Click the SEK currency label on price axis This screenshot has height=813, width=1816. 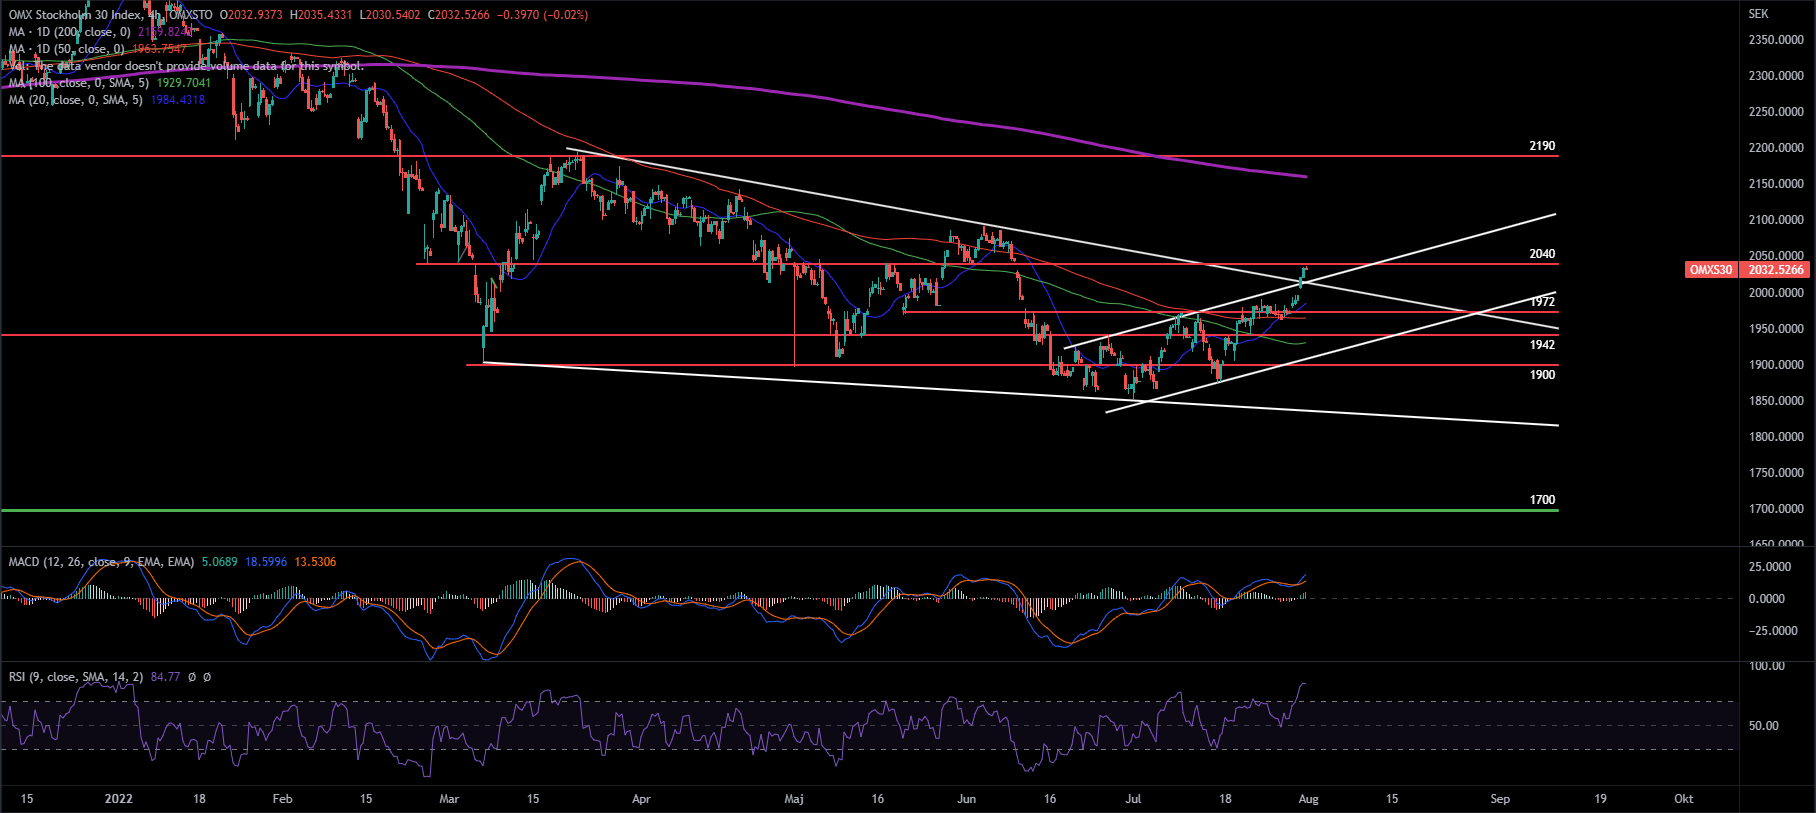[1757, 14]
